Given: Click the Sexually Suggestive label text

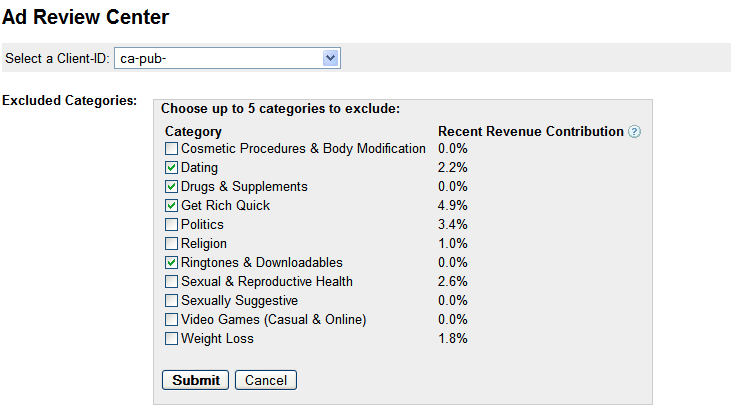Looking at the screenshot, I should click(239, 301).
